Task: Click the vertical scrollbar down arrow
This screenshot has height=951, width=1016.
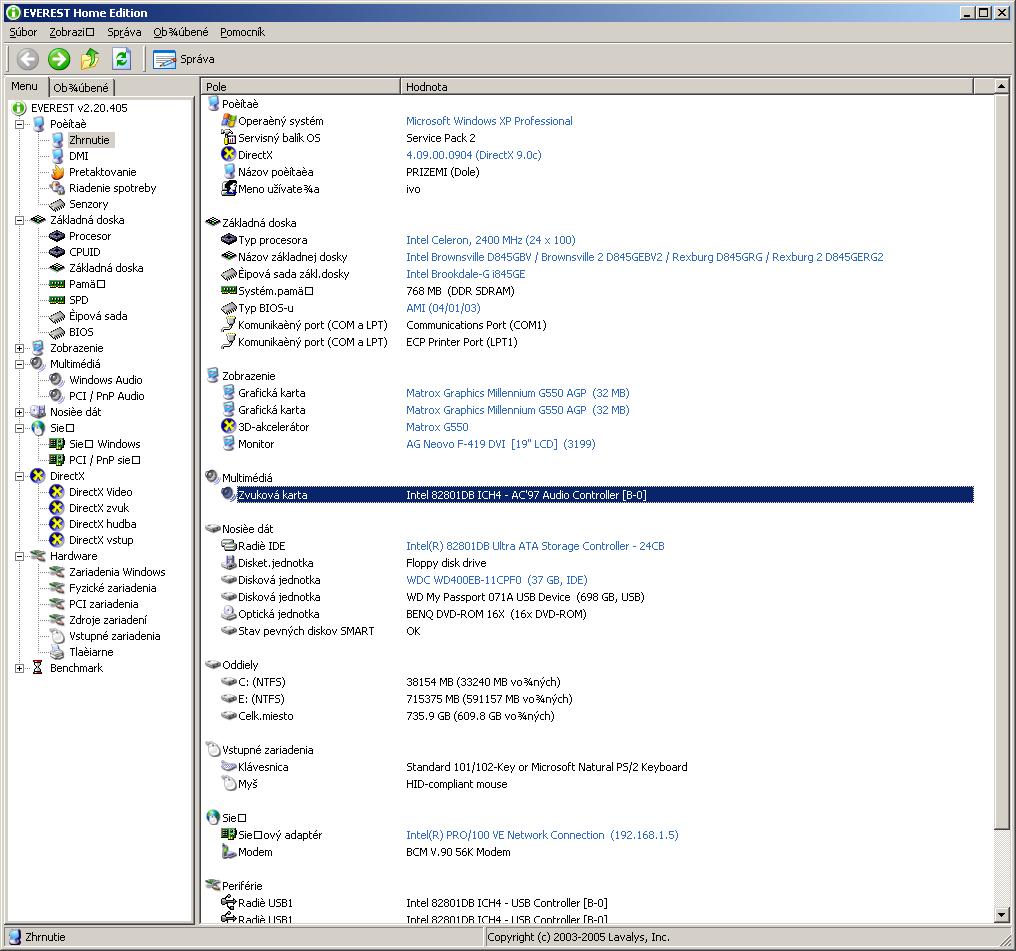Action: 1002,914
